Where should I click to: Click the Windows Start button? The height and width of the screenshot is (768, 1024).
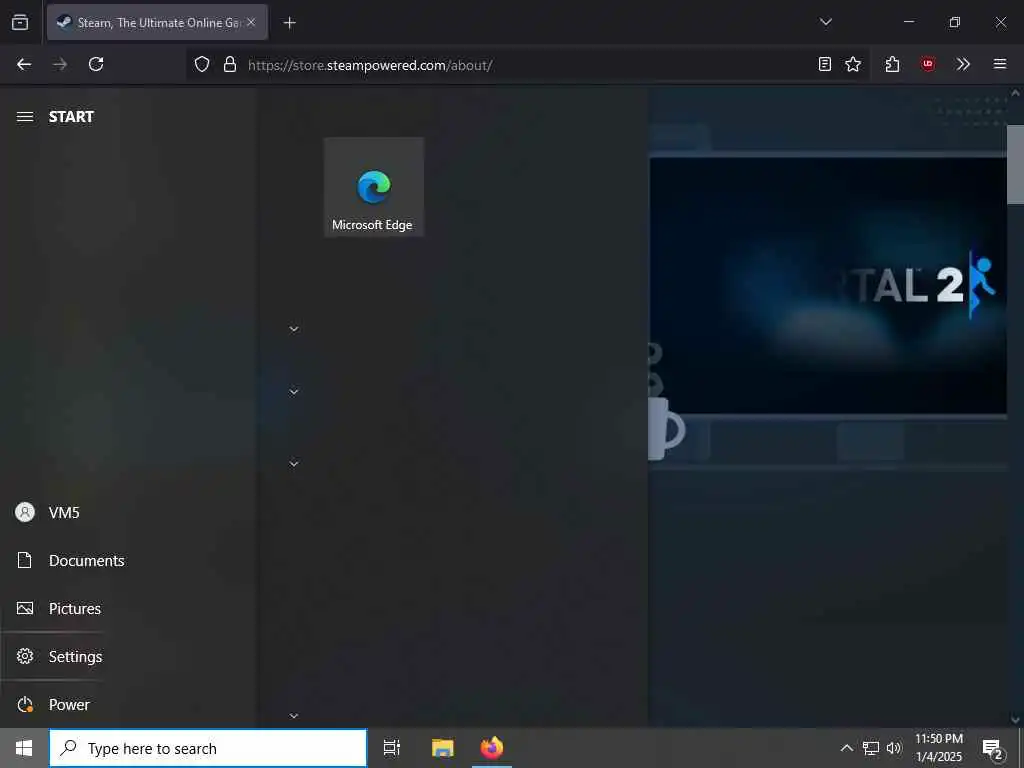(x=24, y=748)
